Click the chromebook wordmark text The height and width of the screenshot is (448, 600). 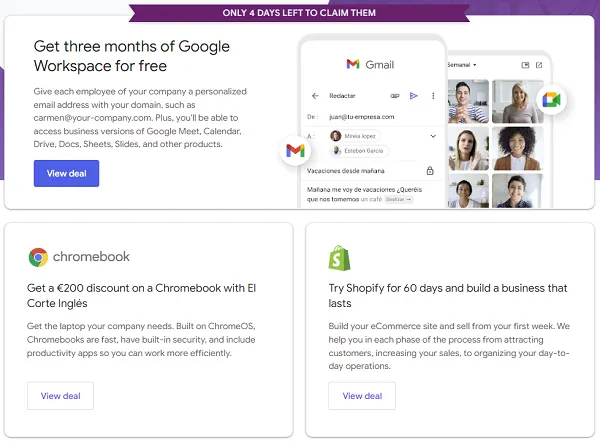coord(91,256)
